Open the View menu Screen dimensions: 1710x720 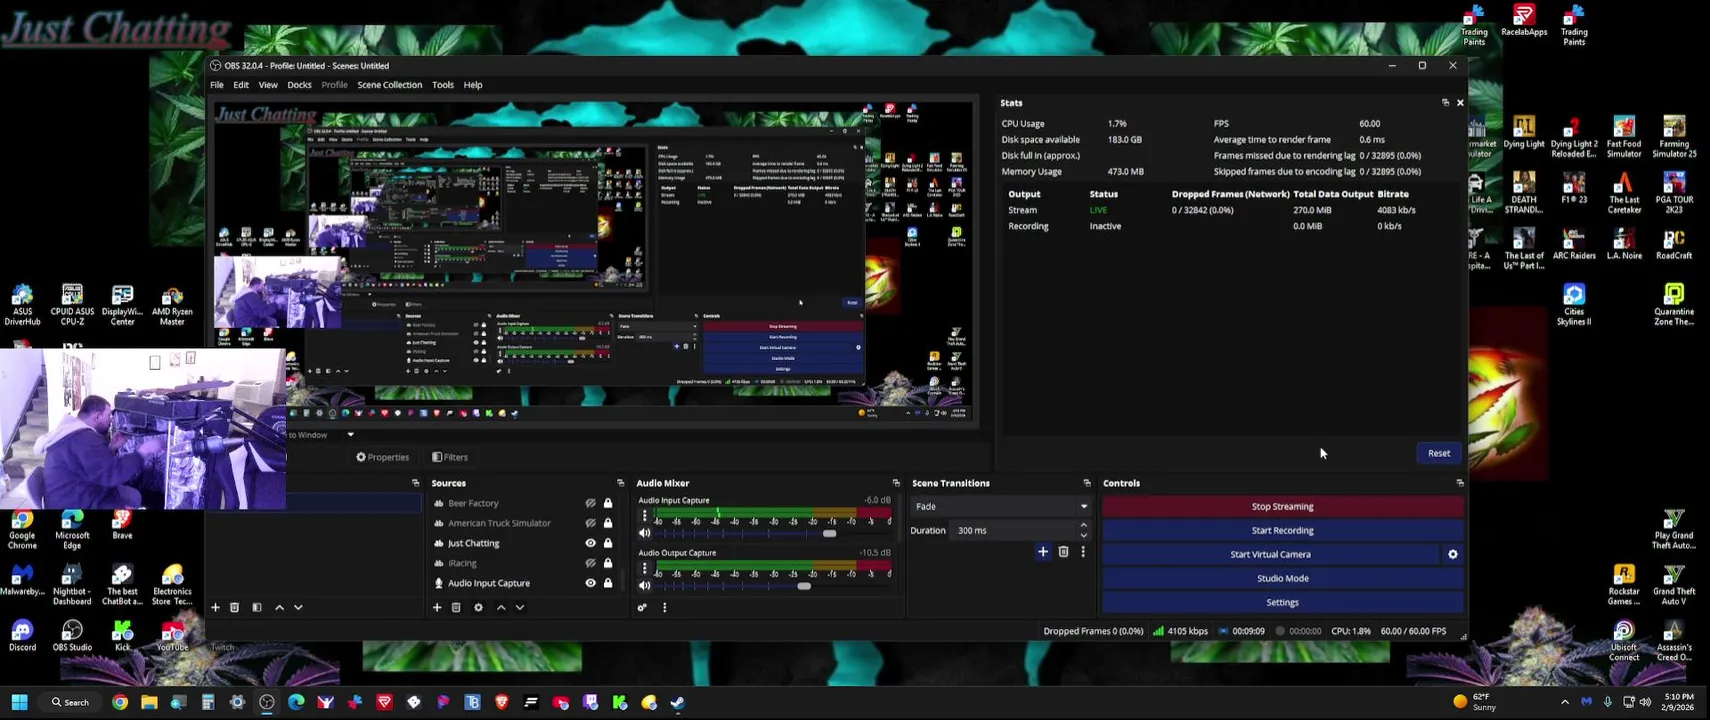268,85
